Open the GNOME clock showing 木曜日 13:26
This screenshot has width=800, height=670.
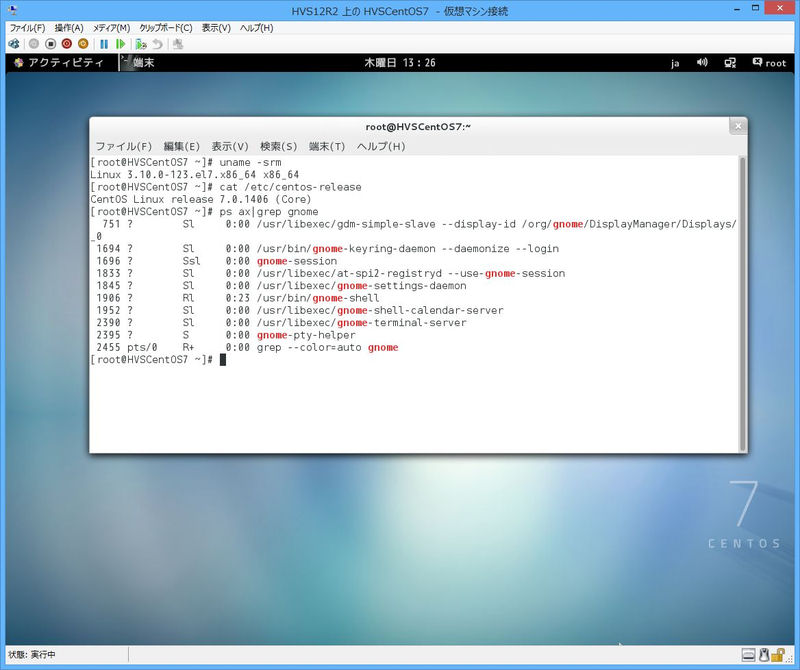(x=400, y=63)
